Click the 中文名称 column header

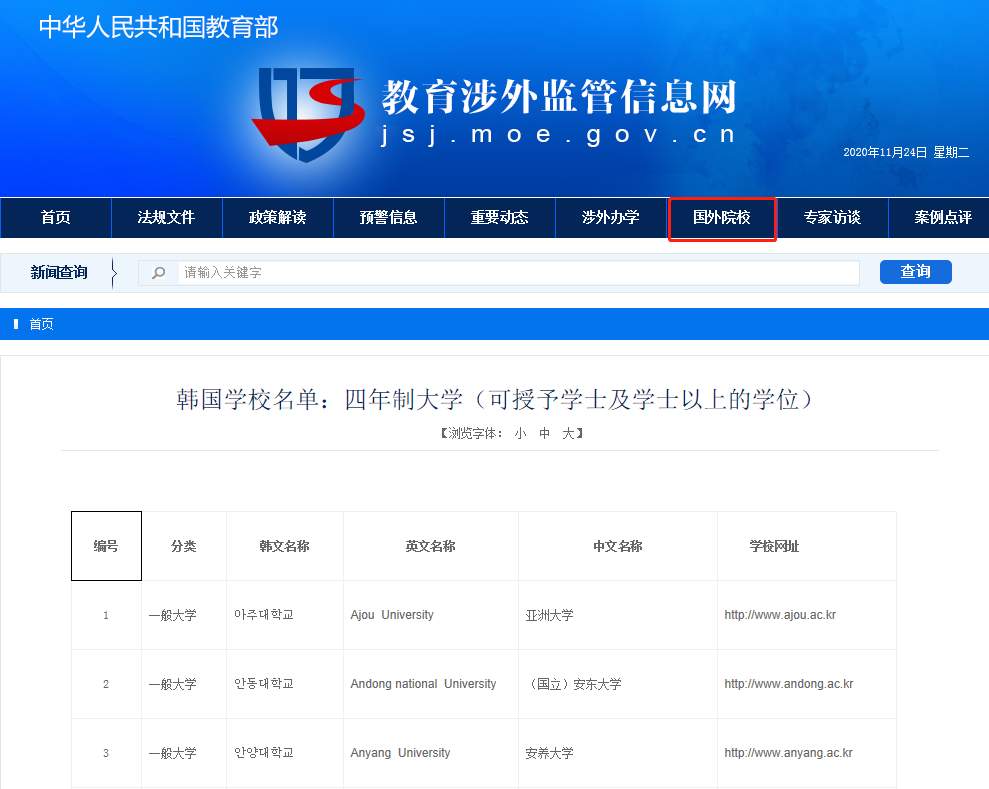pos(617,546)
